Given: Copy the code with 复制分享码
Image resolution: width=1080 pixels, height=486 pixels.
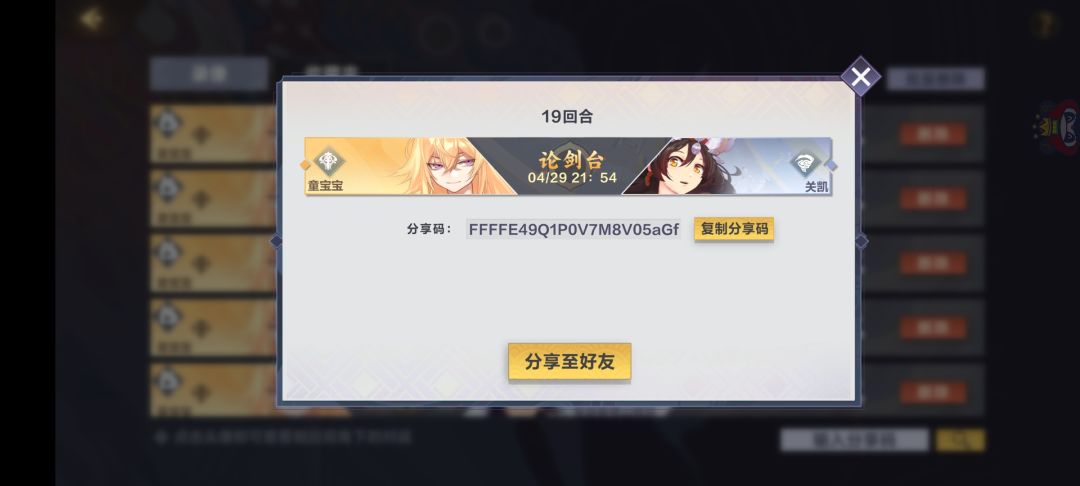Looking at the screenshot, I should tap(734, 229).
